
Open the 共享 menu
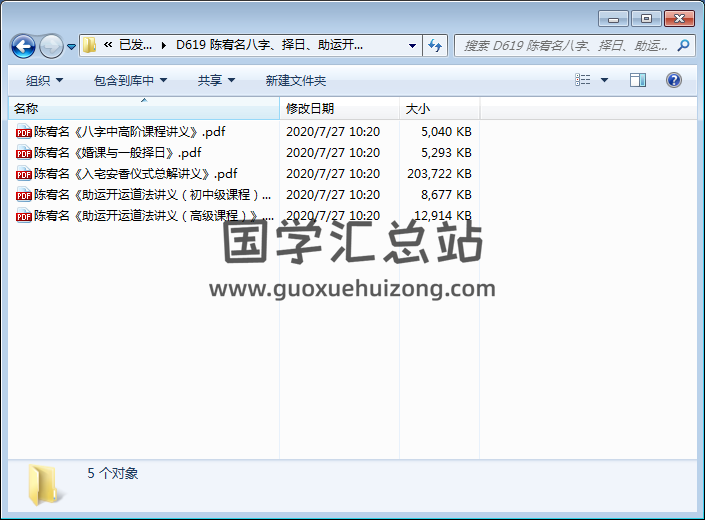216,80
